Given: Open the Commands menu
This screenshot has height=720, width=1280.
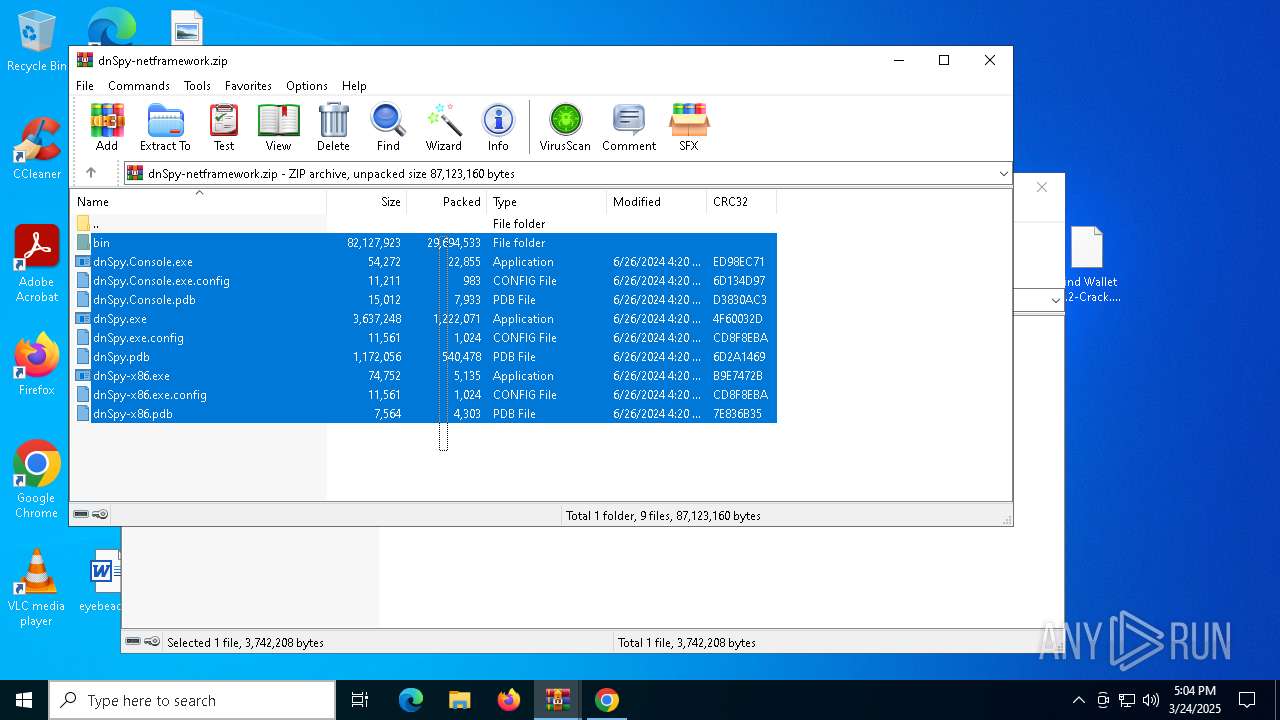Looking at the screenshot, I should point(139,86).
